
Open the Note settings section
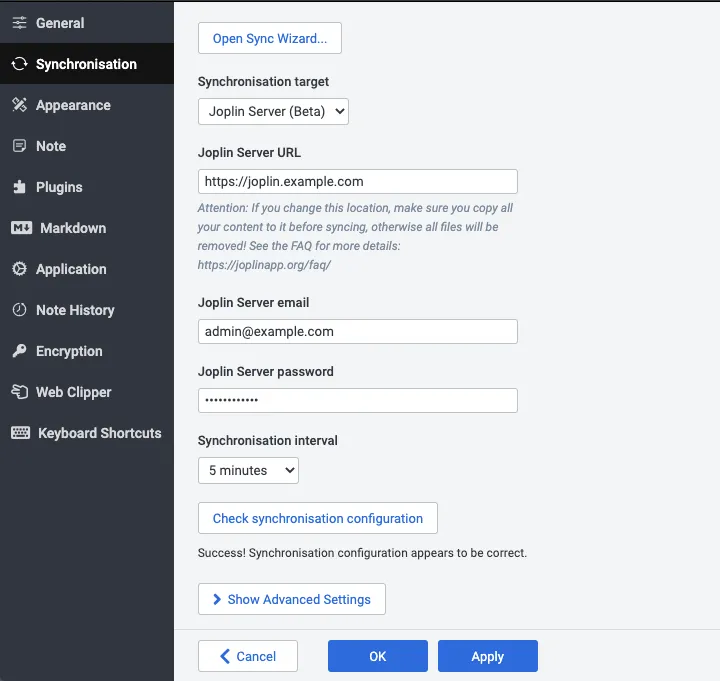point(87,146)
